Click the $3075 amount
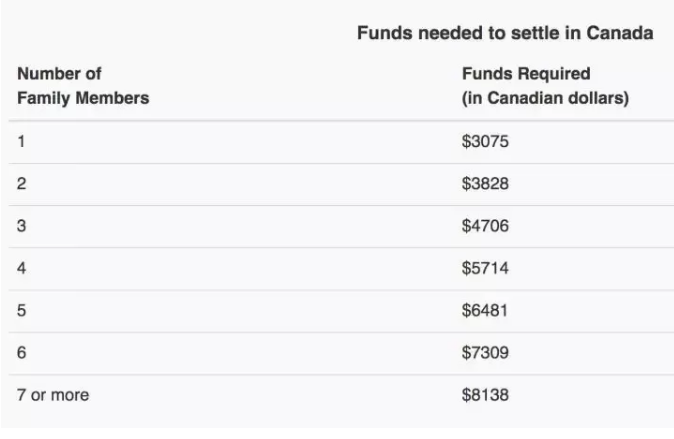Viewport: 674px width, 439px height. (485, 141)
